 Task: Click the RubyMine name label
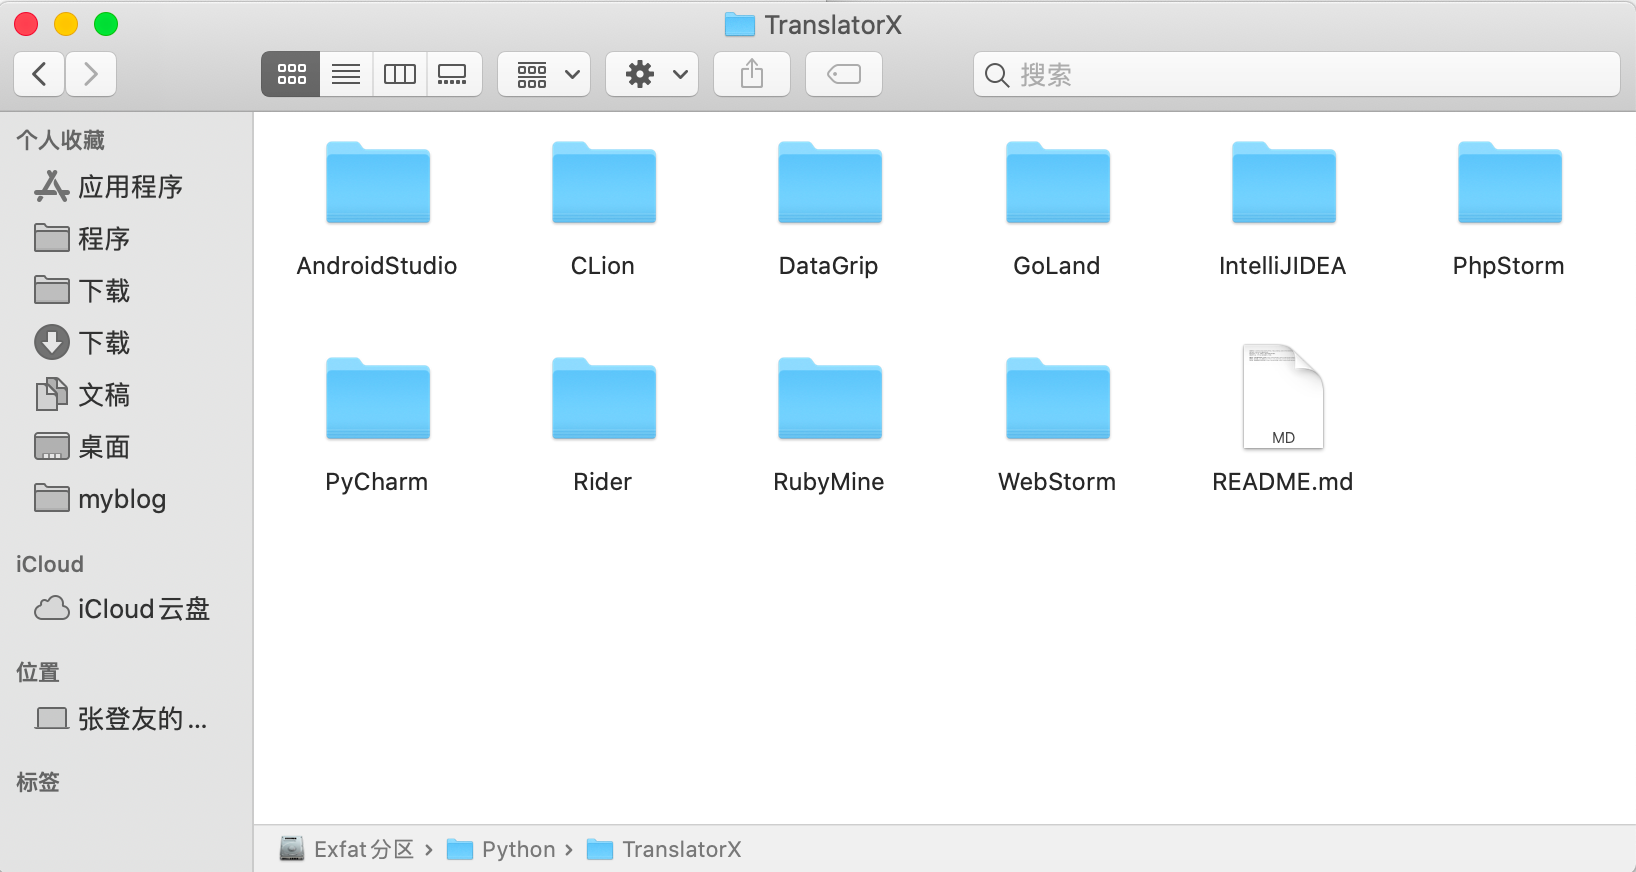(829, 482)
